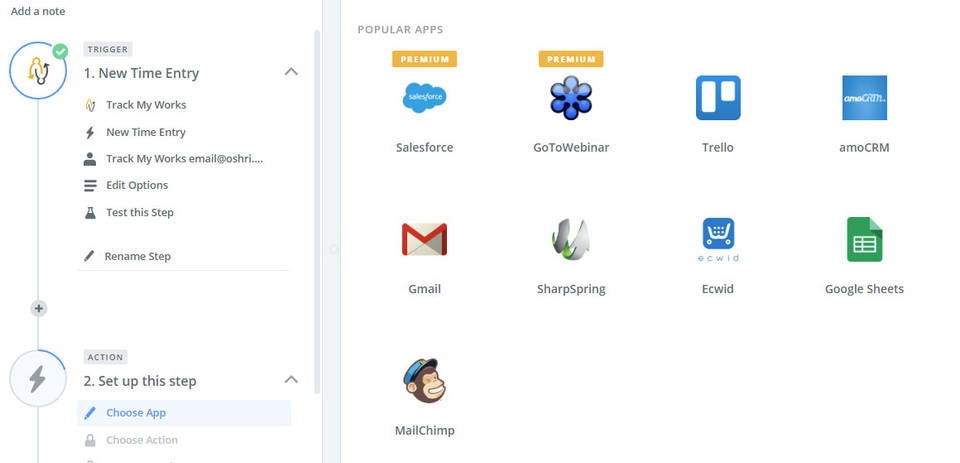
Task: Click Test this Step
Action: 140,212
